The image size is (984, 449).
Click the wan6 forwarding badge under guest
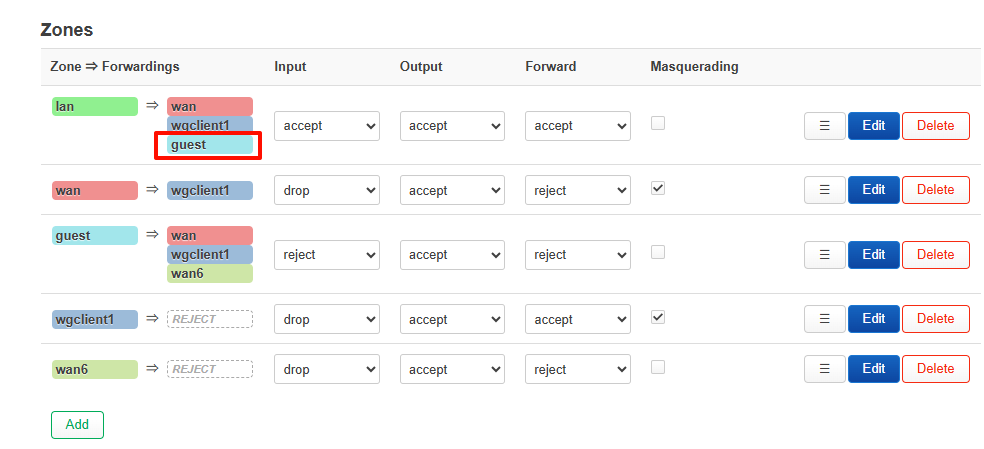(209, 273)
